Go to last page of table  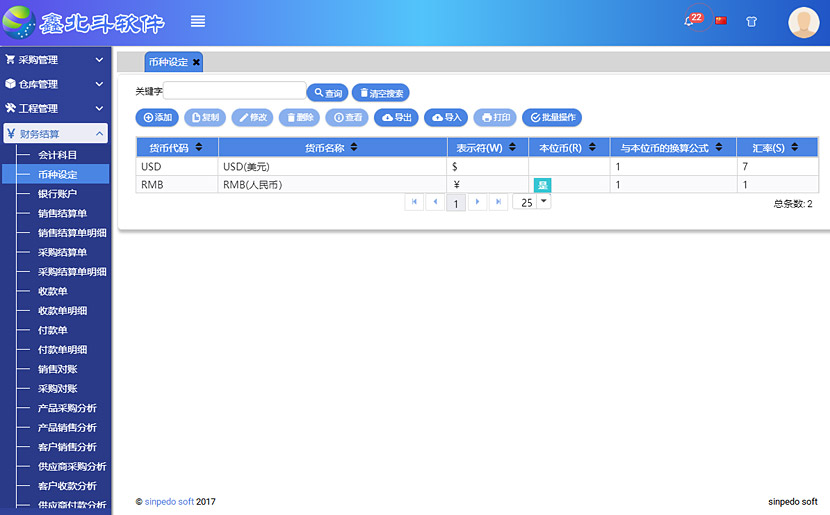pos(498,202)
